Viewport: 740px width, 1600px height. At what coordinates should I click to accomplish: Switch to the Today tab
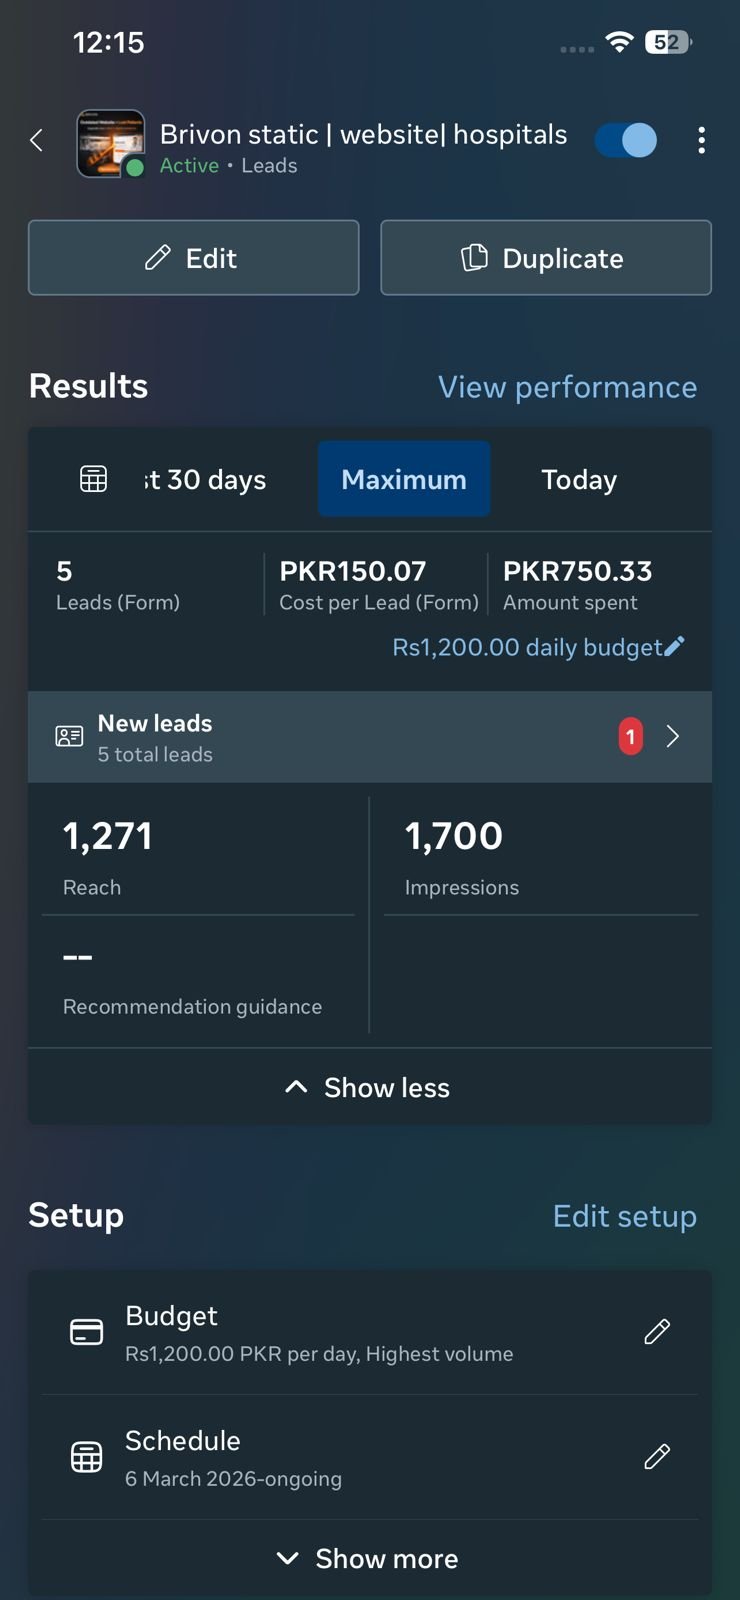(579, 479)
